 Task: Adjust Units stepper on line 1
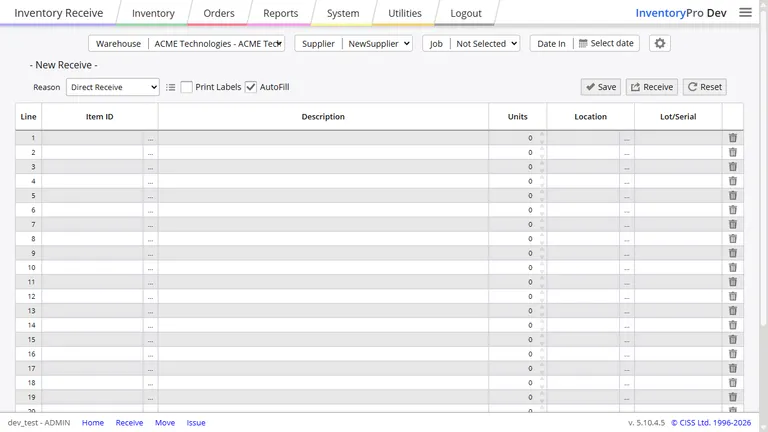pyautogui.click(x=542, y=138)
